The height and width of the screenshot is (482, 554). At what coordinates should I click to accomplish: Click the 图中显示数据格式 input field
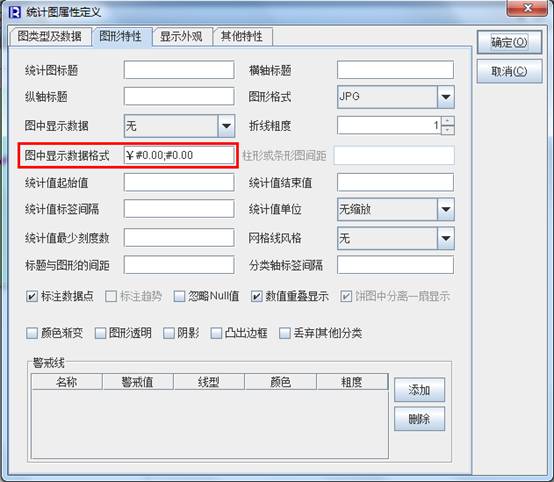(x=179, y=155)
